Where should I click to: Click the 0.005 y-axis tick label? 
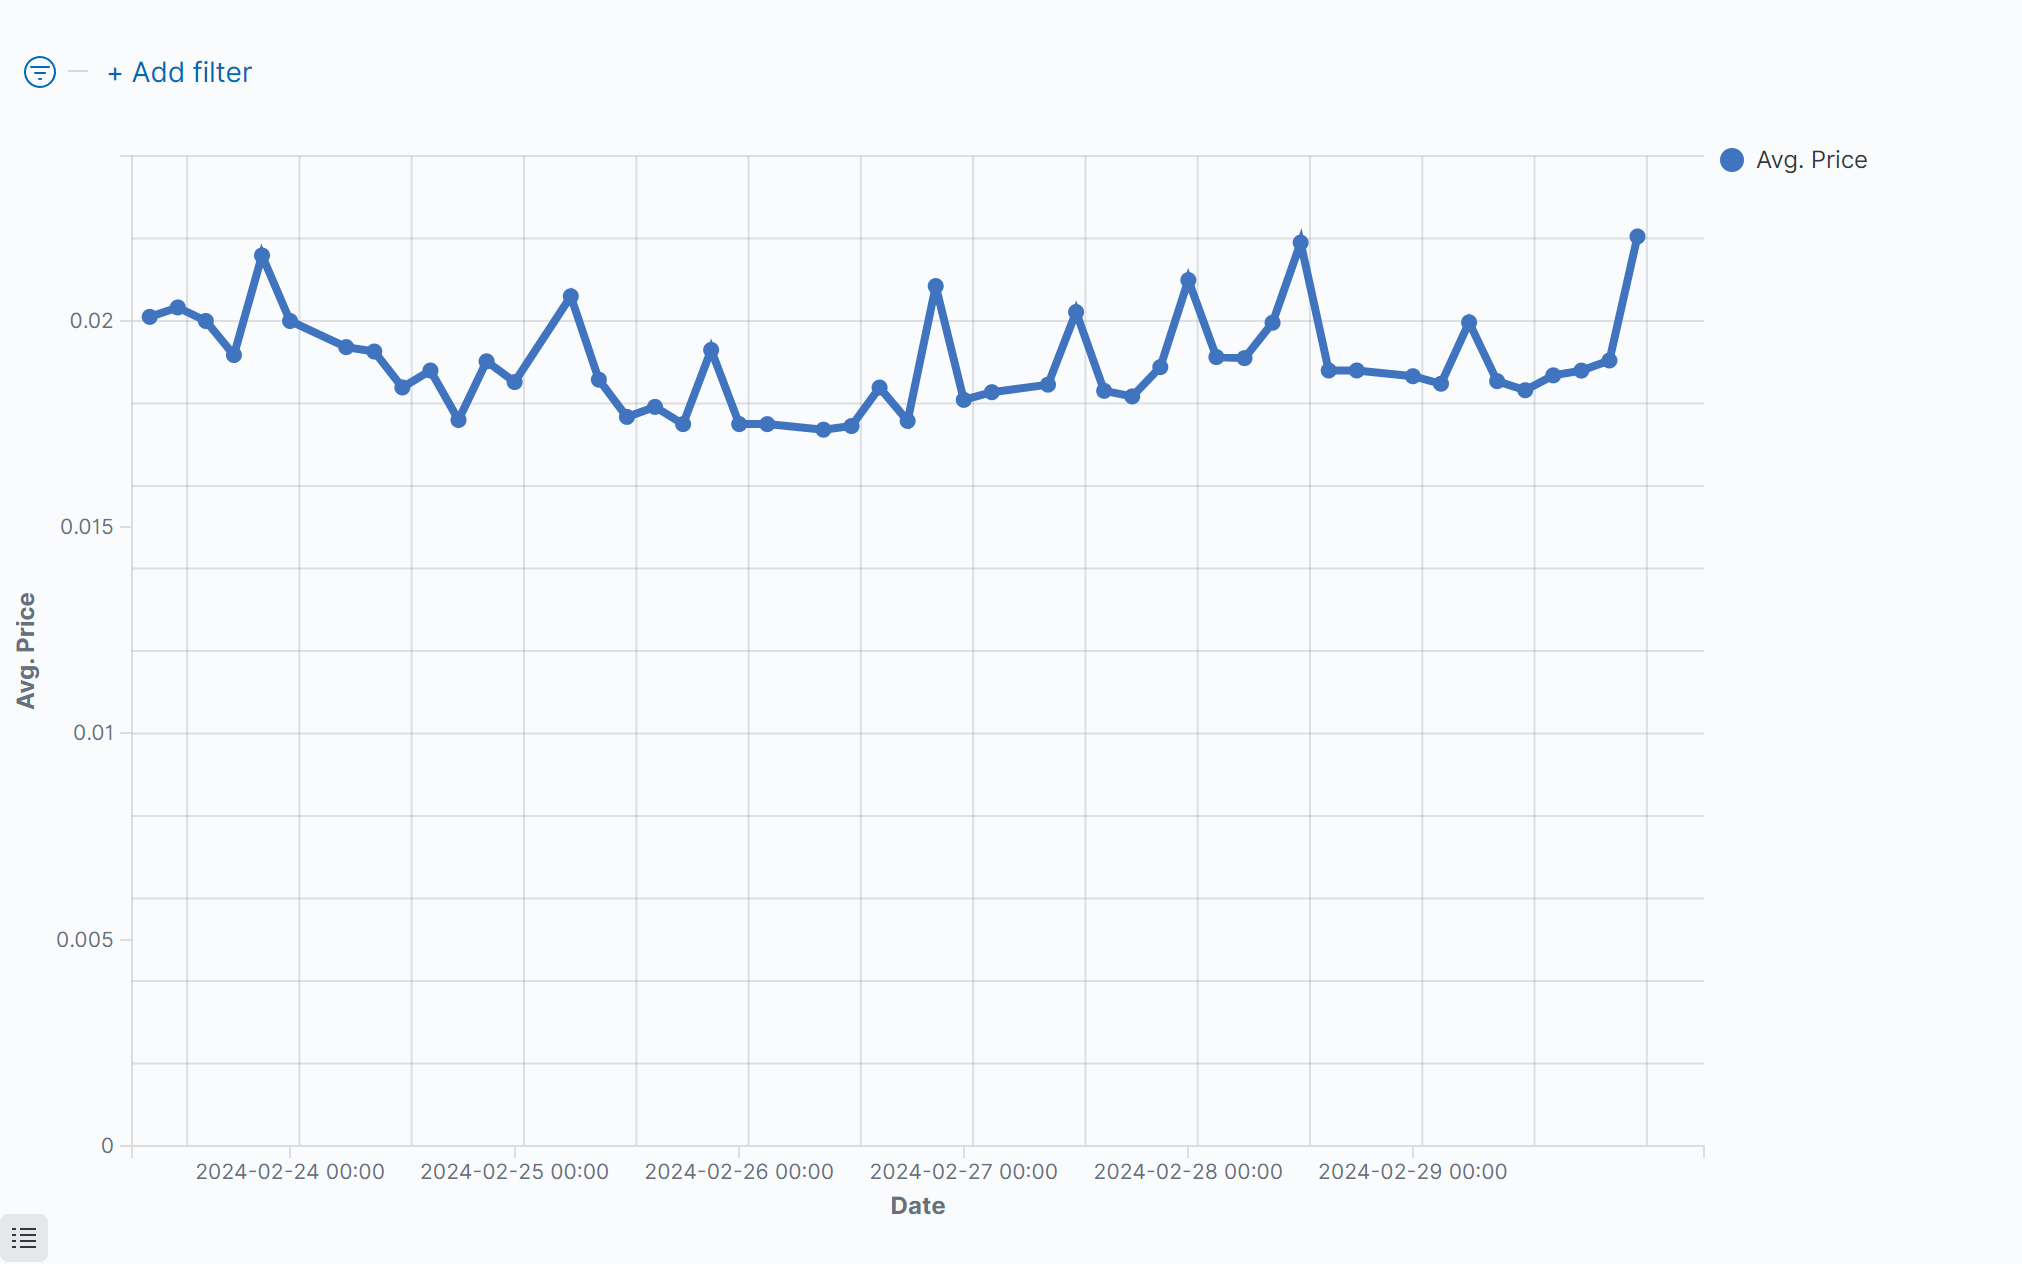click(x=85, y=940)
